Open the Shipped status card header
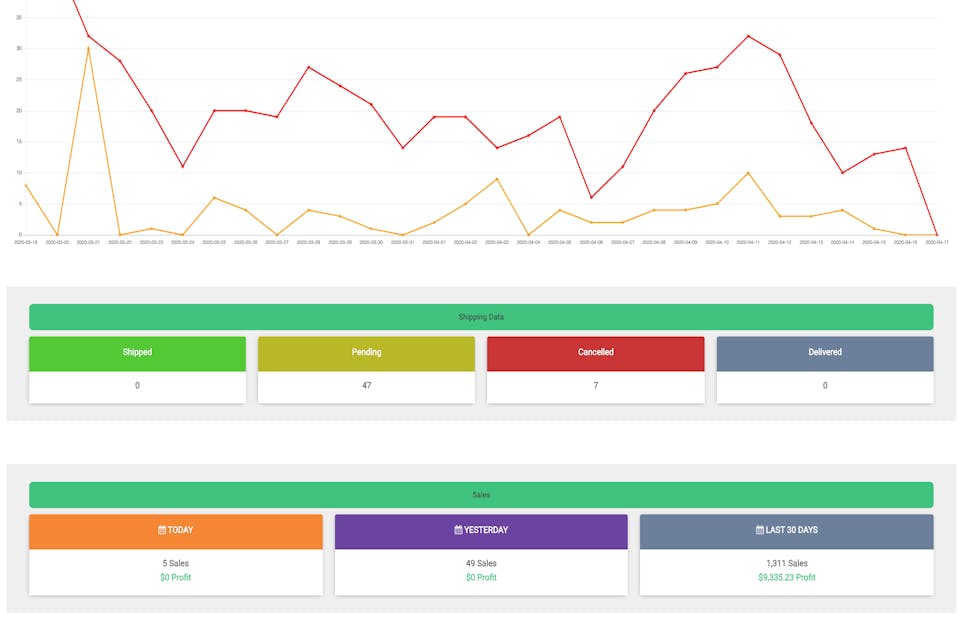Viewport: 962px width, 620px height. pos(137,353)
